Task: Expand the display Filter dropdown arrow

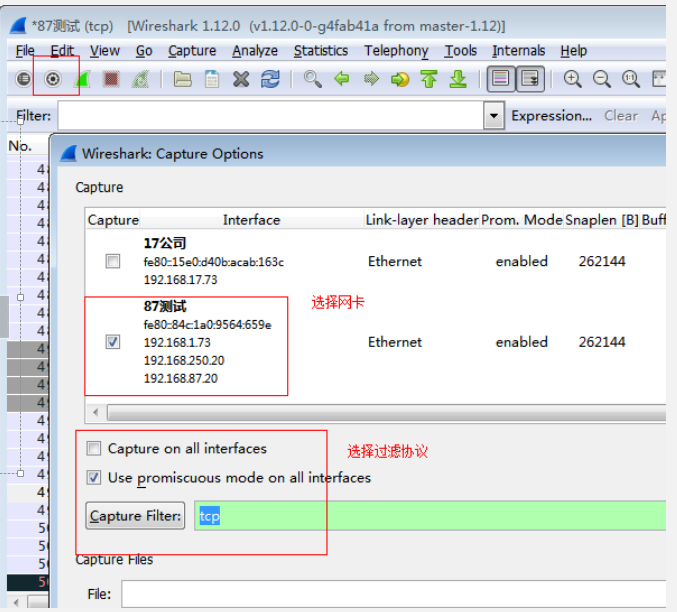Action: 494,116
